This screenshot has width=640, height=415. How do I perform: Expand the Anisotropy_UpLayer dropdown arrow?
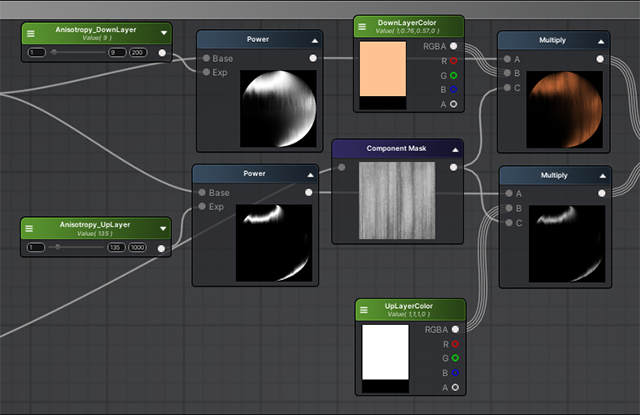pos(163,228)
